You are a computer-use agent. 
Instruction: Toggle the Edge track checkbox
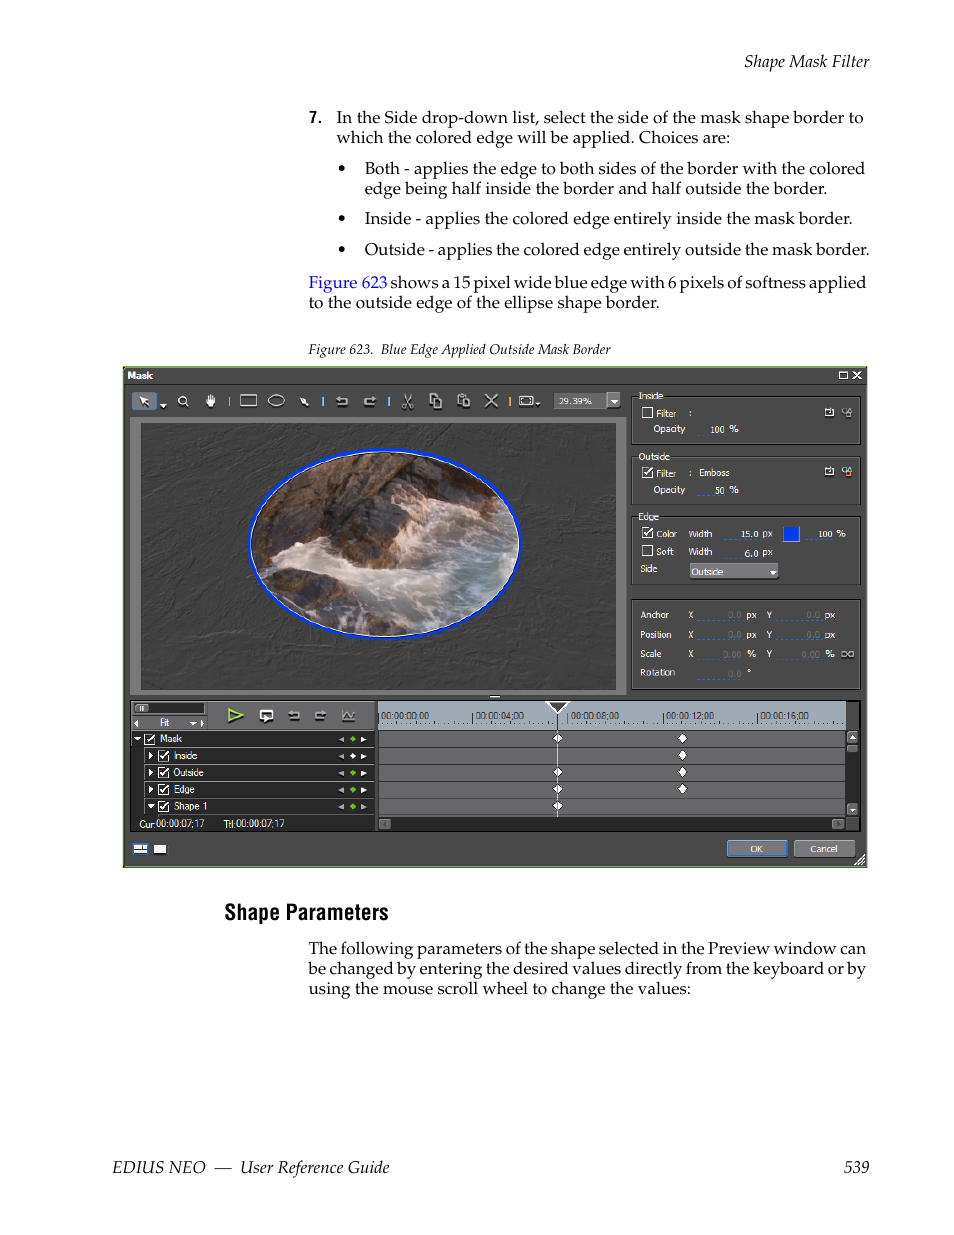(x=164, y=790)
